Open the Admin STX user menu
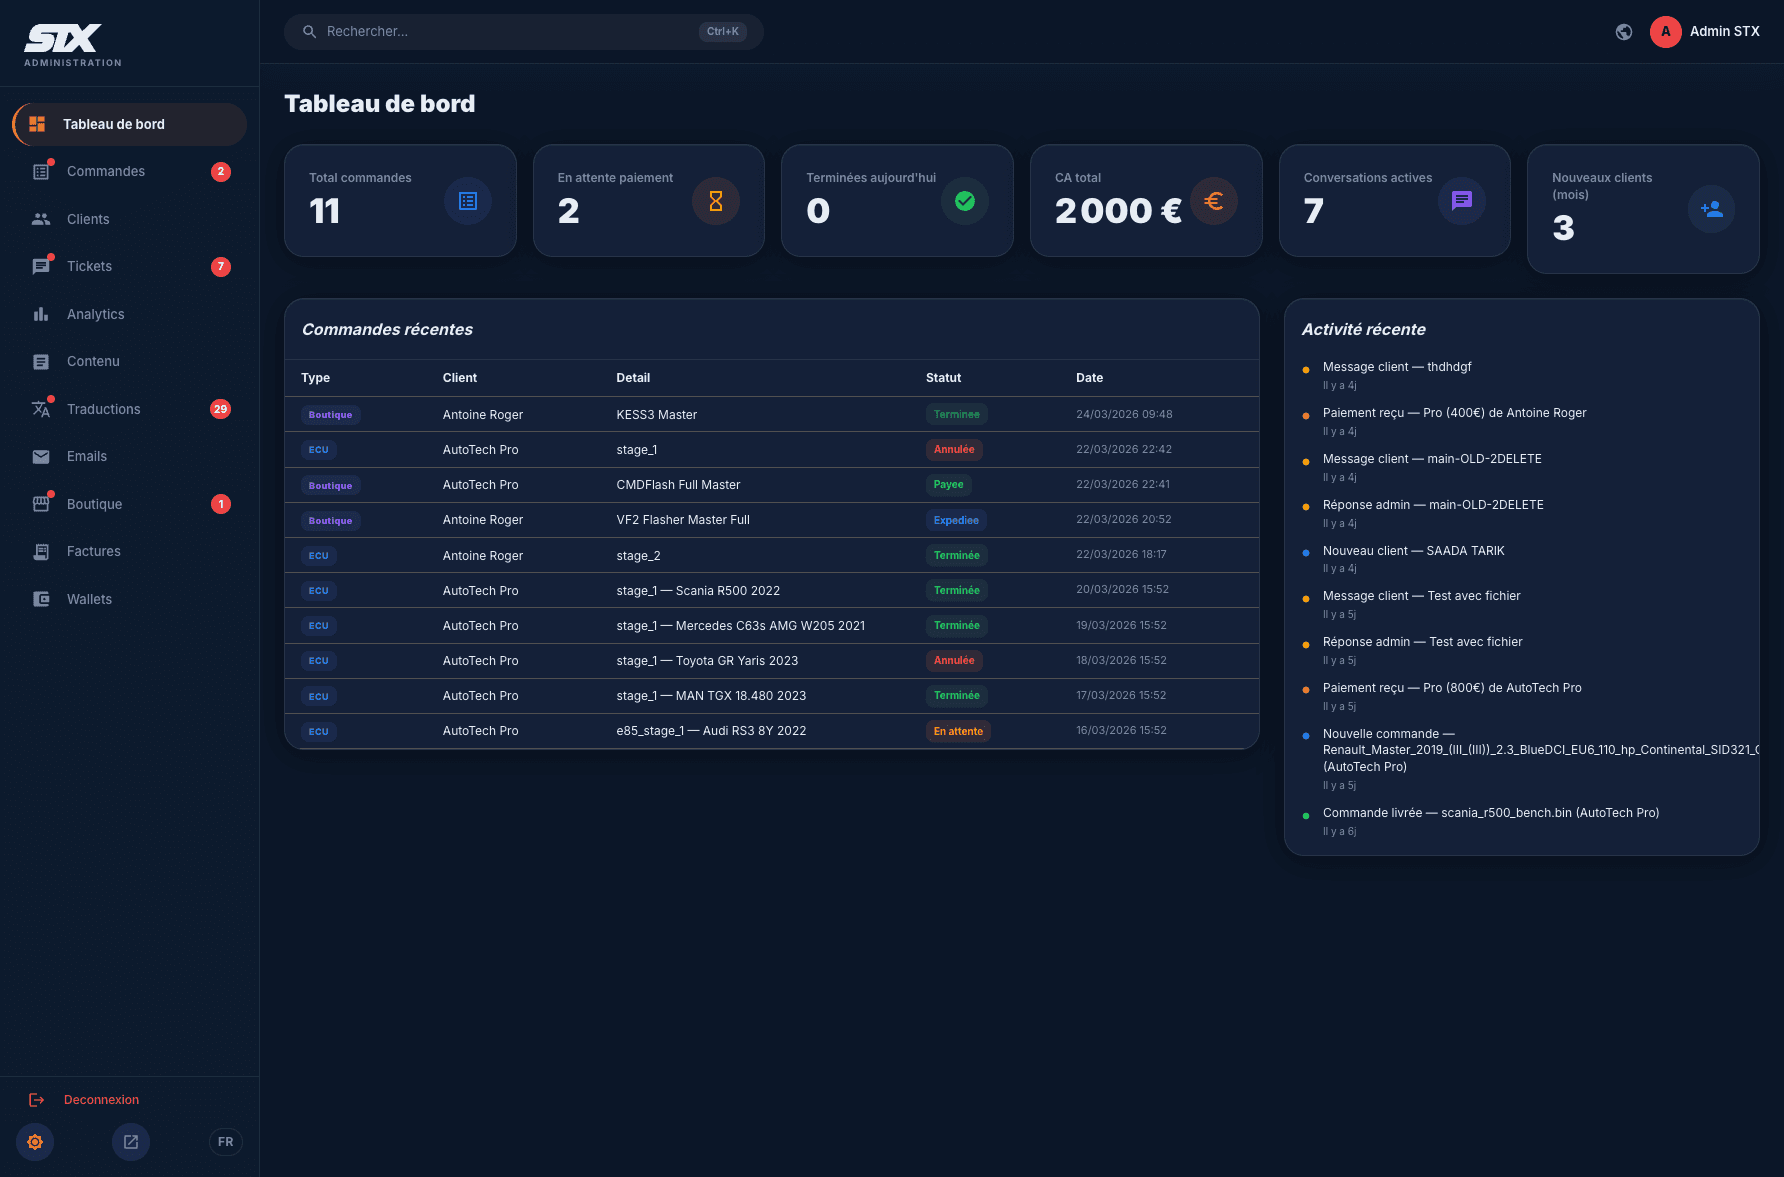 1705,32
